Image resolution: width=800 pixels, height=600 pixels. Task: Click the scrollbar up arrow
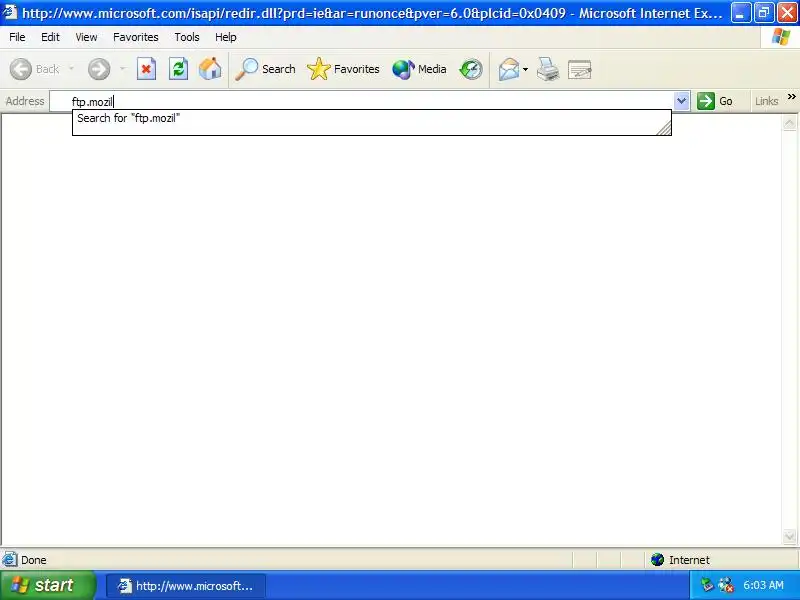789,122
